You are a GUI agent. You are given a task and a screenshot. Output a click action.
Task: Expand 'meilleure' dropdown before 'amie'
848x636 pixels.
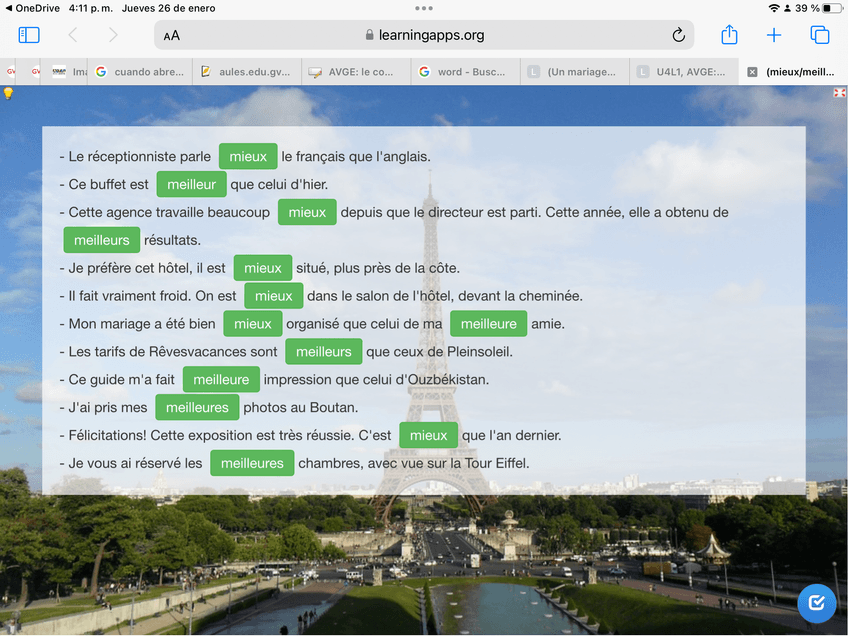488,324
